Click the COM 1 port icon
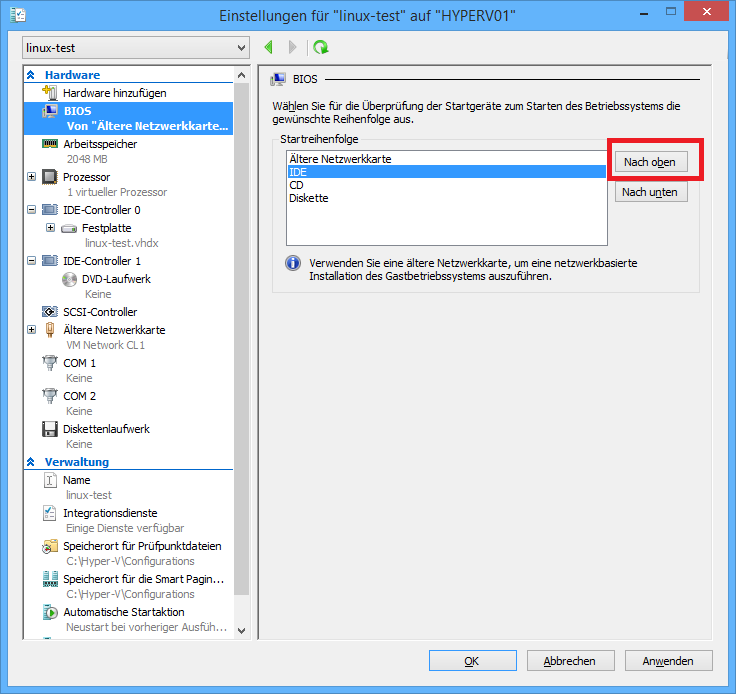 pyautogui.click(x=50, y=363)
